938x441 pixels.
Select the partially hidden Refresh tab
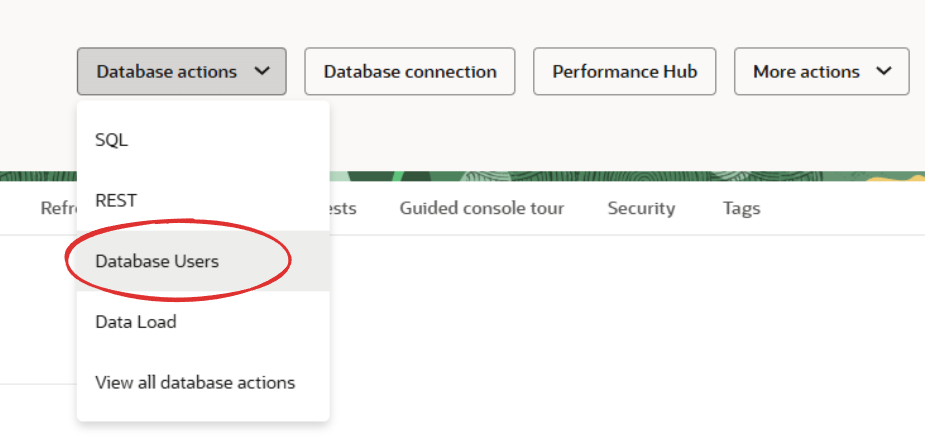(x=58, y=208)
